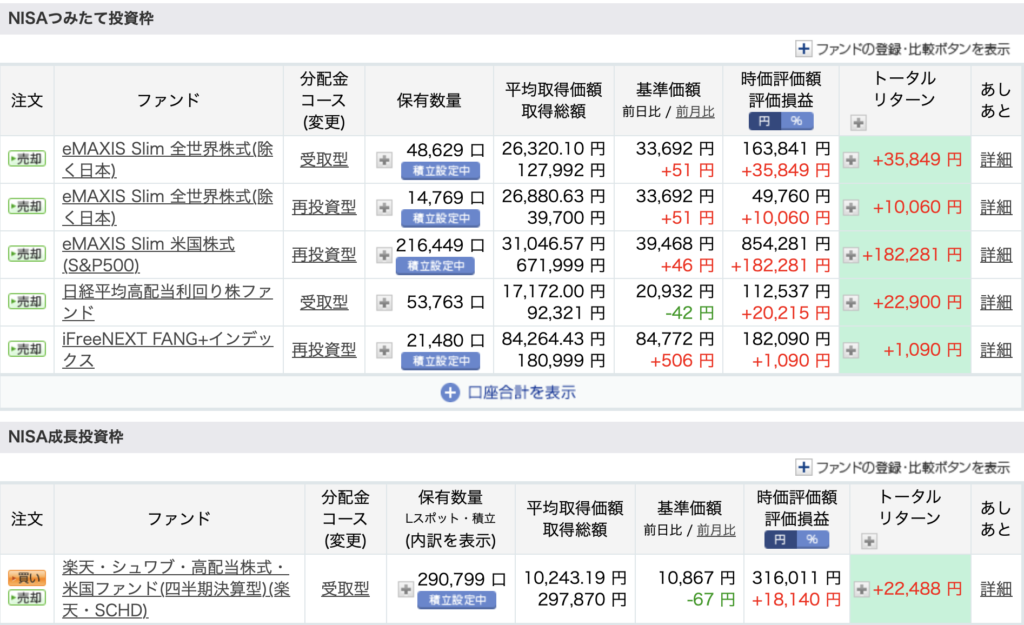Viewport: 1024px width, 625px height.
Task: Click sell icon for eMAXIS Slim 米国株式(S&P500)
Action: pyautogui.click(x=27, y=254)
